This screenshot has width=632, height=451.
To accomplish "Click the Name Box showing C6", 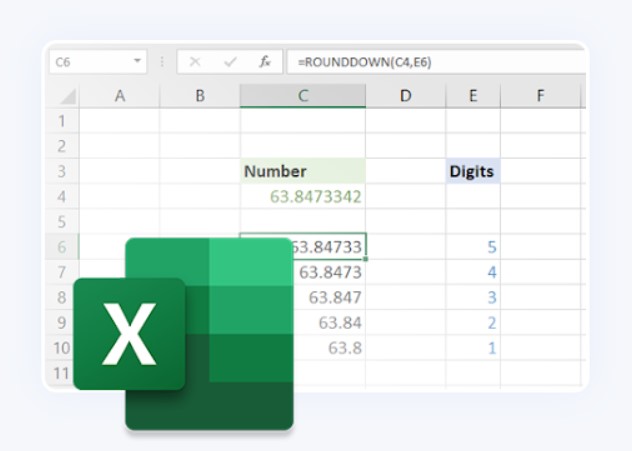I will click(x=98, y=62).
